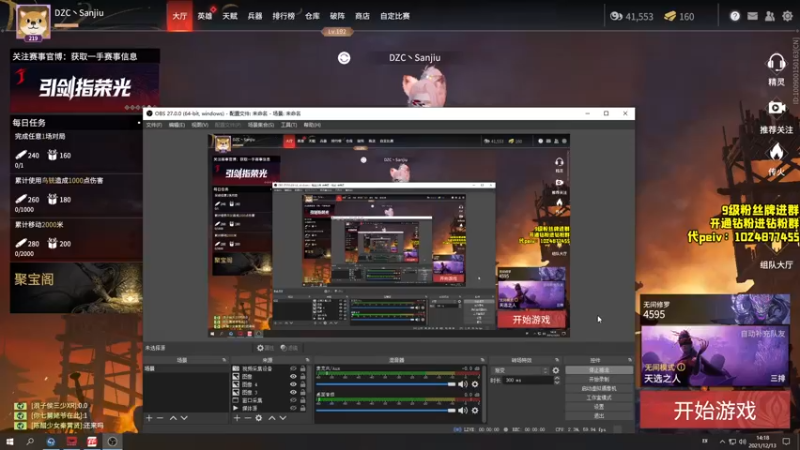Viewport: 800px width, 450px height.
Task: Open the 精灵 headset icon on right side
Action: click(x=776, y=64)
